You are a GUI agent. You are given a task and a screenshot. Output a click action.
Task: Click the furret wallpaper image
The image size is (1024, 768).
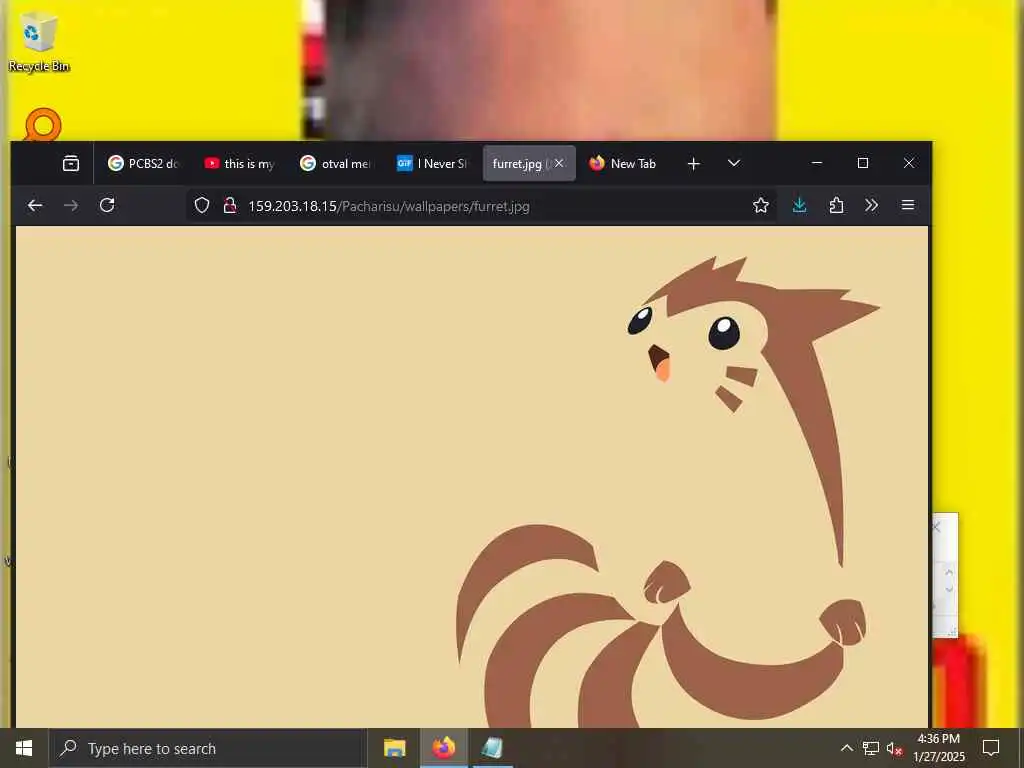click(x=472, y=477)
